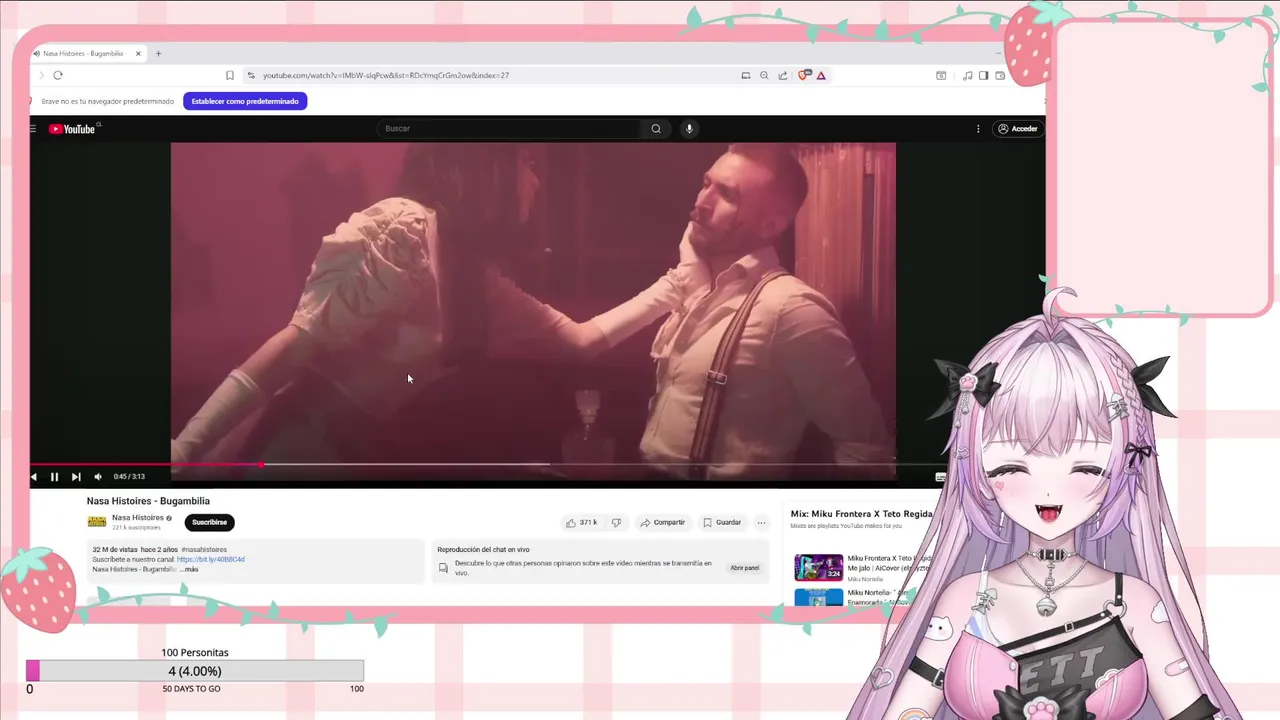Screen dimensions: 1280x720
Task: Open Miku Frontera X Teto thumbnail 3:24
Action: click(x=819, y=567)
